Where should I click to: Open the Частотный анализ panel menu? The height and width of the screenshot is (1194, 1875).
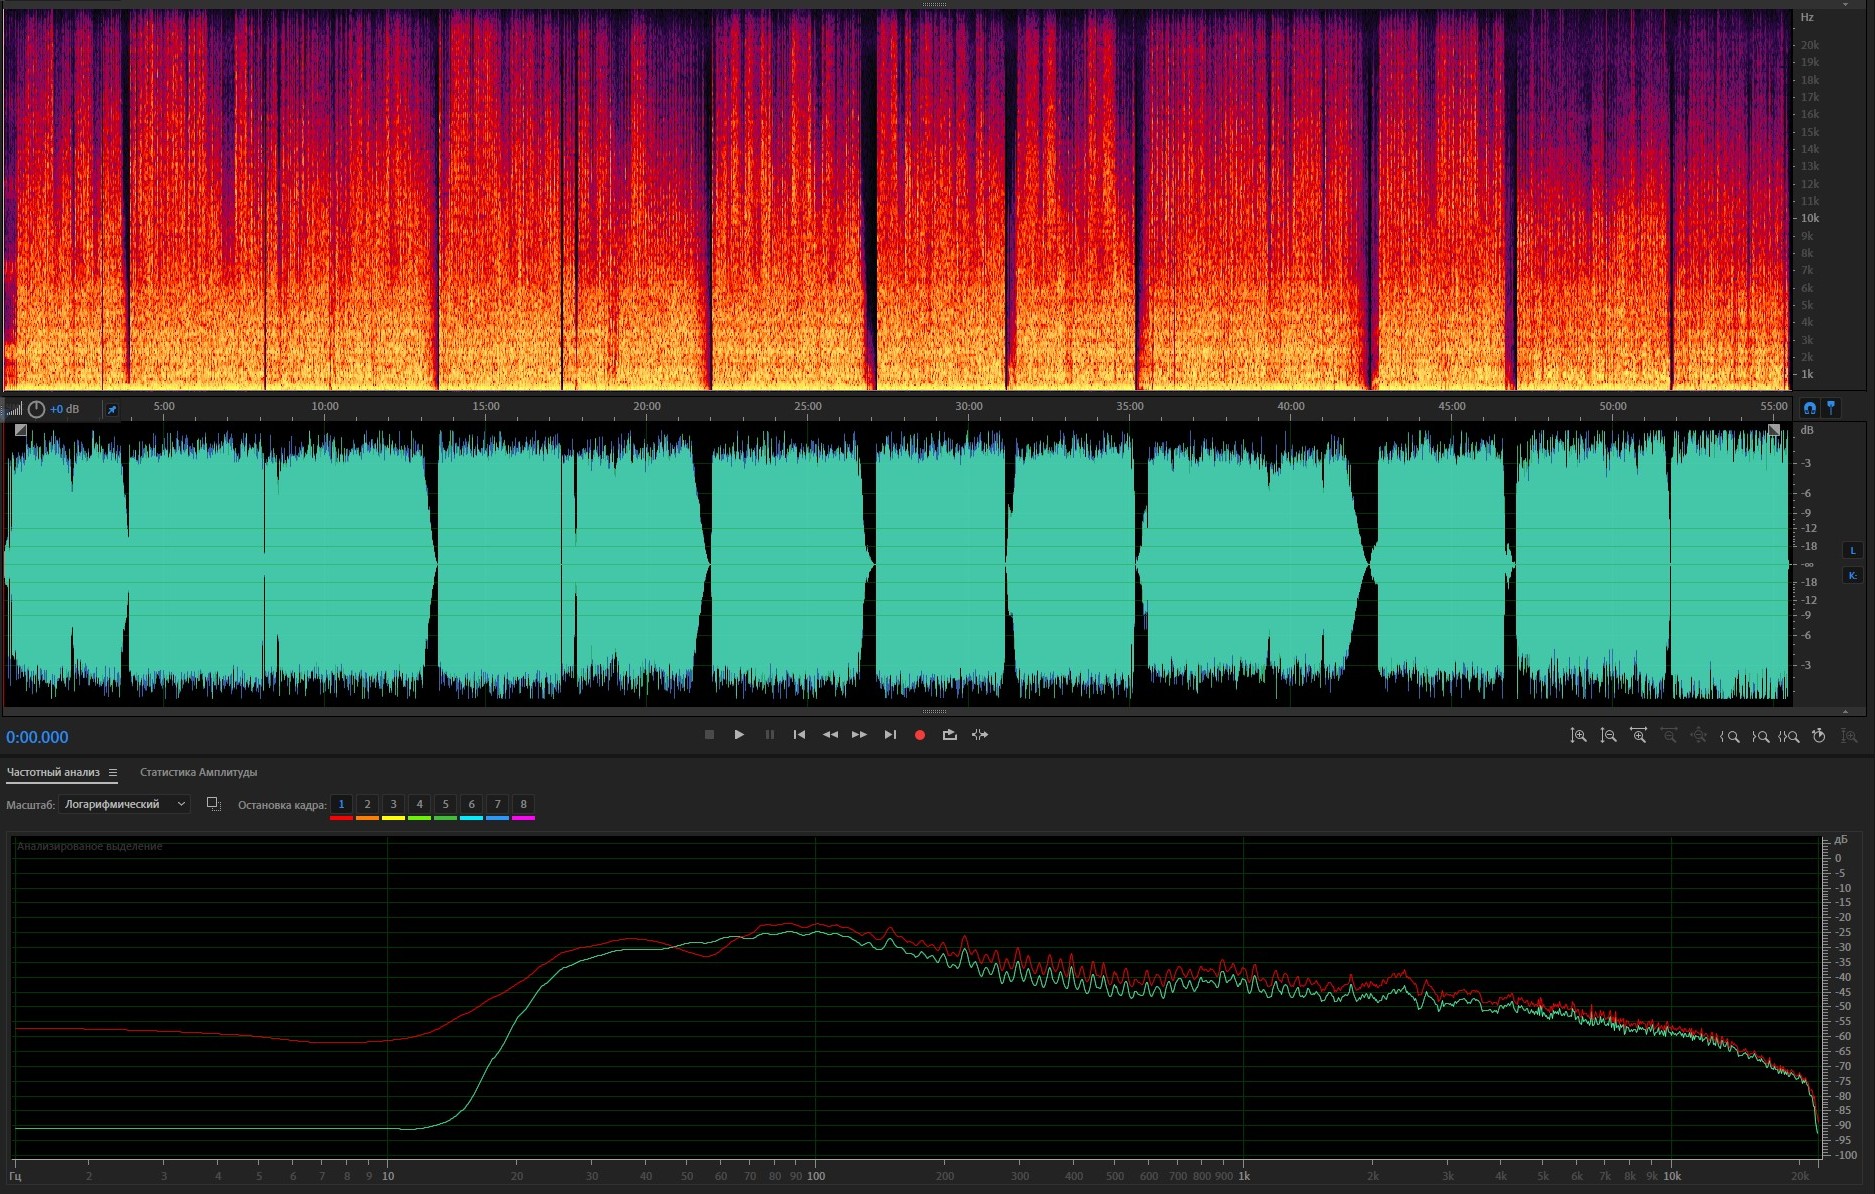(113, 772)
